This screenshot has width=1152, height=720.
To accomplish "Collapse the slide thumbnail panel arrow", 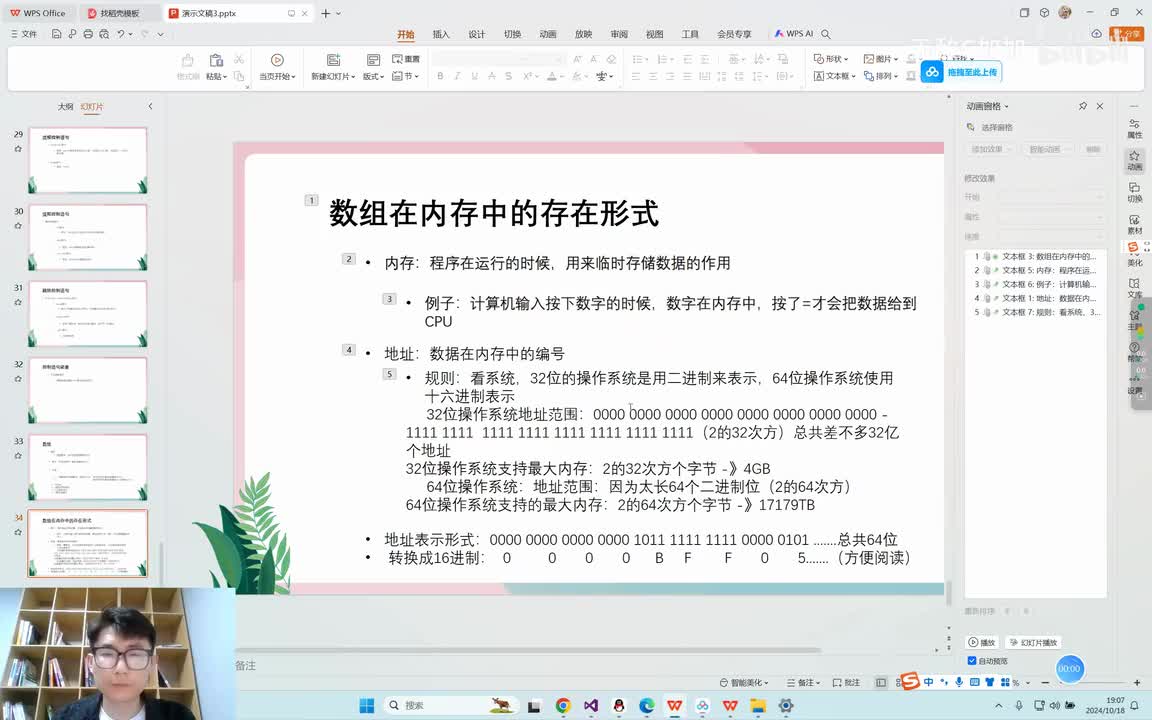I will point(151,107).
